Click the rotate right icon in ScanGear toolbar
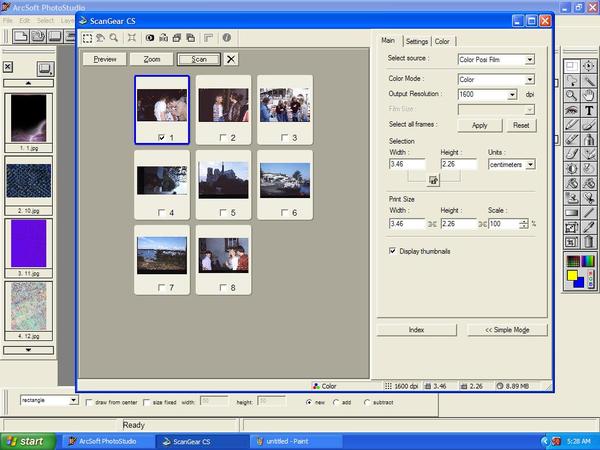The image size is (600, 450). pyautogui.click(x=191, y=38)
